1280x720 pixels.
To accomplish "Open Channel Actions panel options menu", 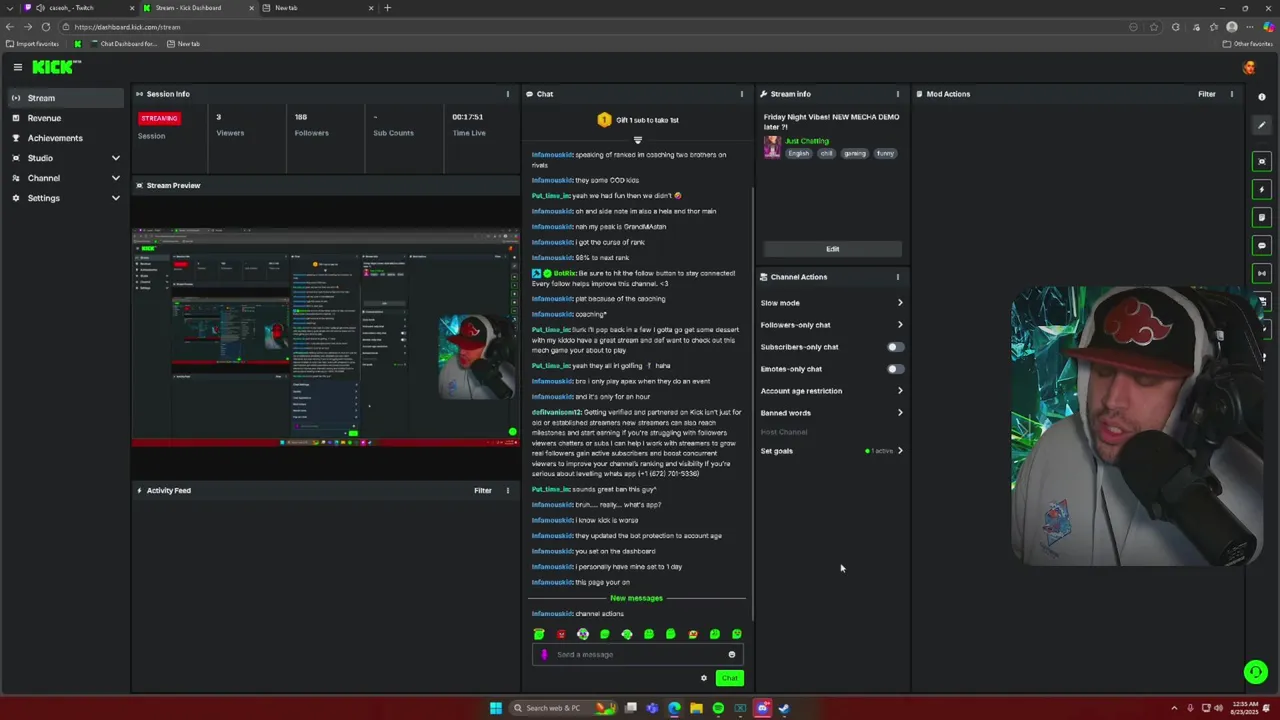I will pyautogui.click(x=897, y=277).
